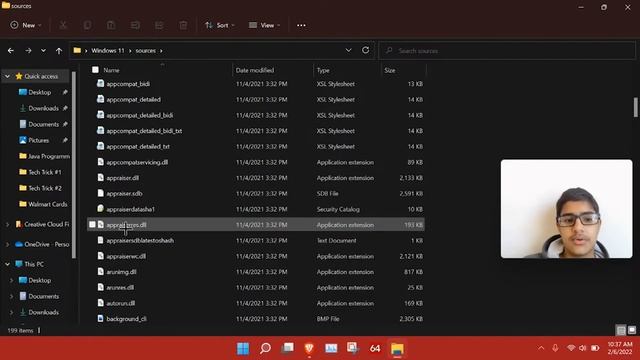Go forward with the right arrow
Screen dimensions: 640x360
pyautogui.click(x=28, y=51)
